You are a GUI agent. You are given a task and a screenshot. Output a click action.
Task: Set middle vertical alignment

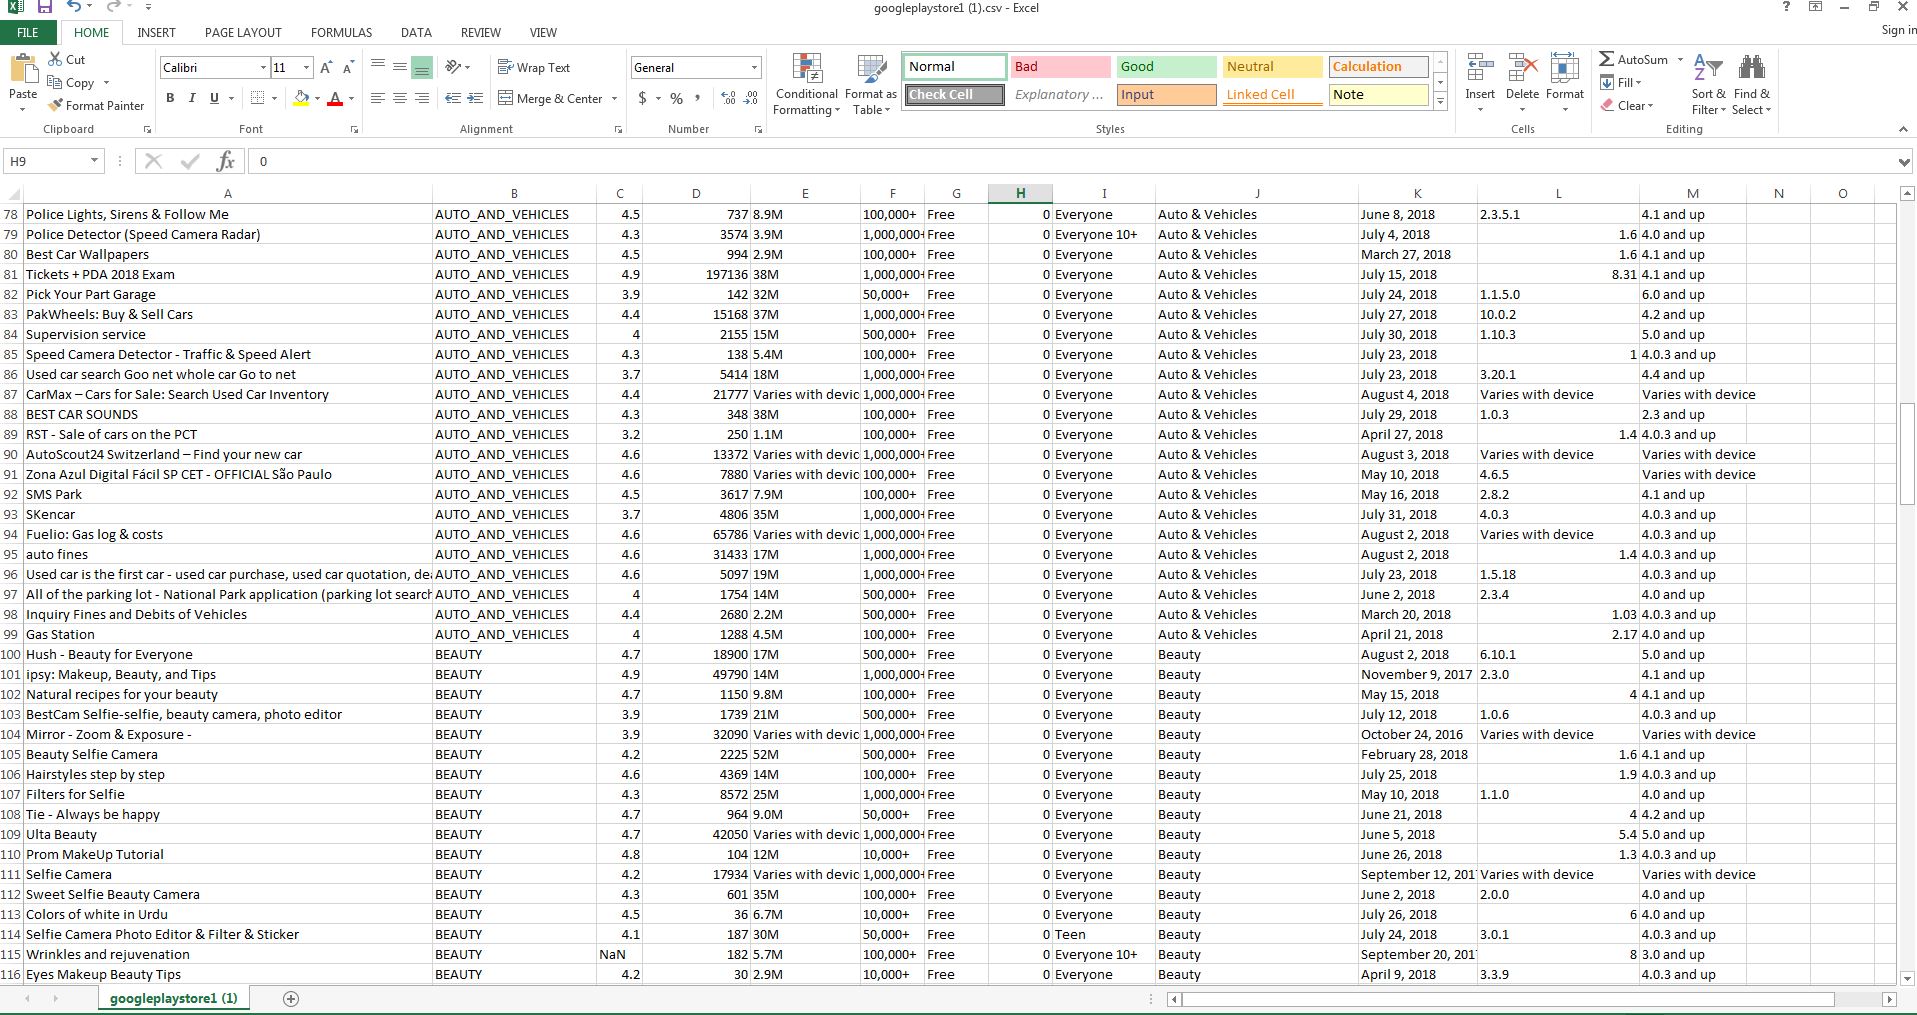pyautogui.click(x=400, y=67)
